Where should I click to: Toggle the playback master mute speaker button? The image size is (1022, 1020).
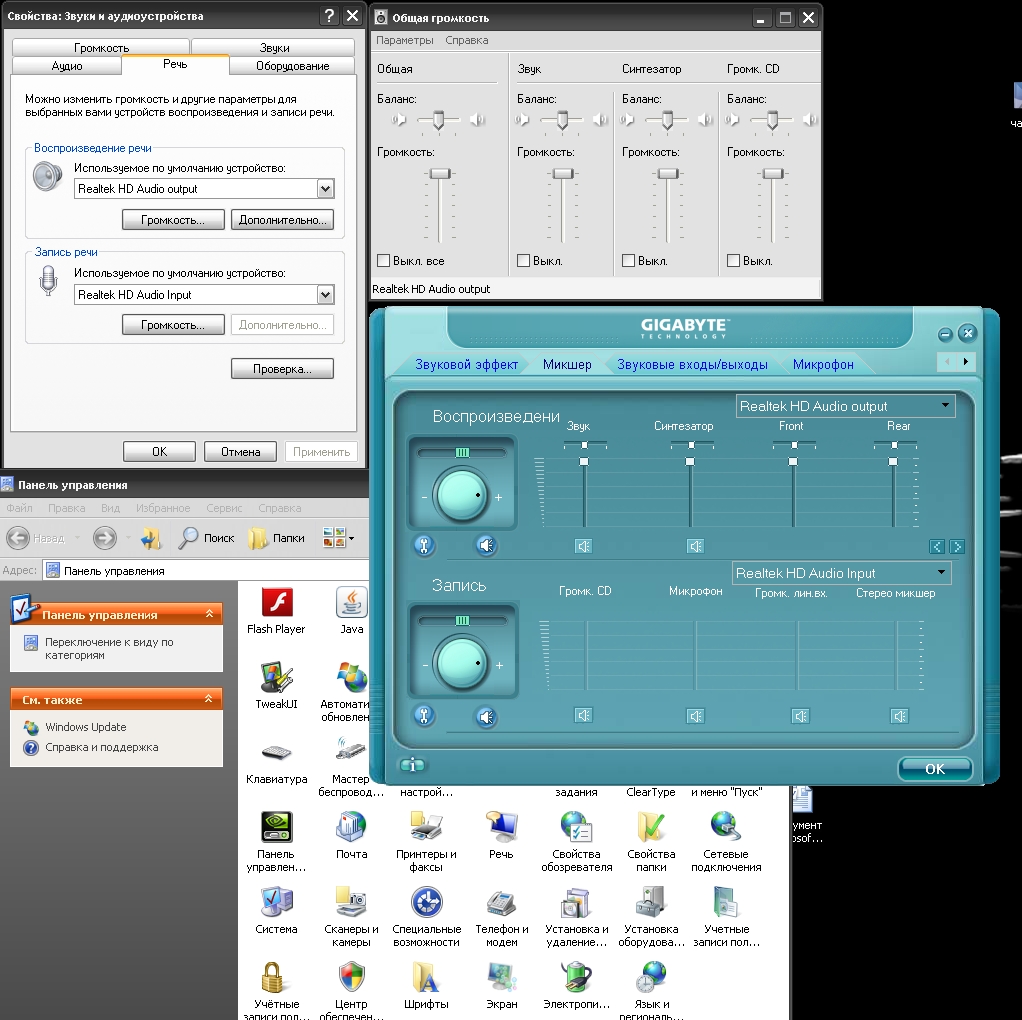coord(486,545)
